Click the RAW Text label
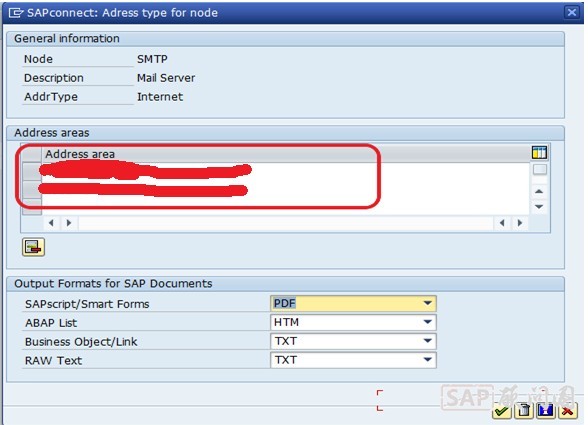 pyautogui.click(x=53, y=360)
